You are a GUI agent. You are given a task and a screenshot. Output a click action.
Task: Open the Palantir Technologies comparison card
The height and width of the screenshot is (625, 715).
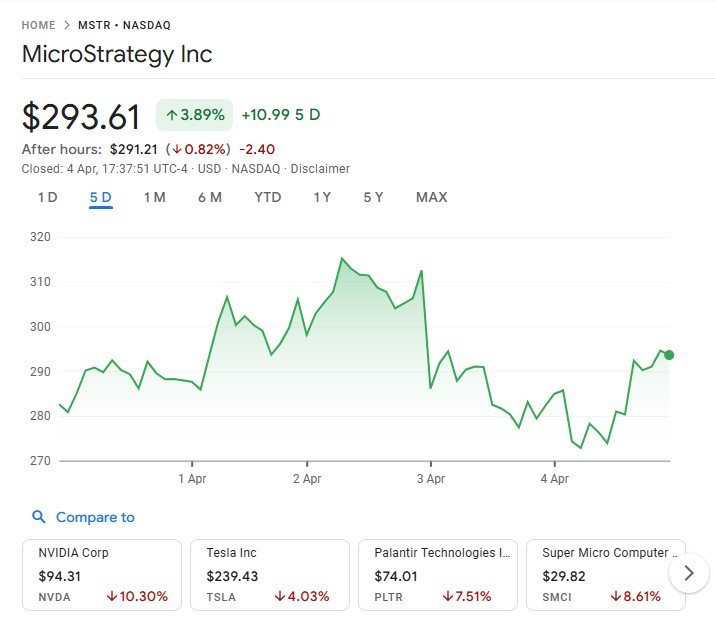coord(437,574)
